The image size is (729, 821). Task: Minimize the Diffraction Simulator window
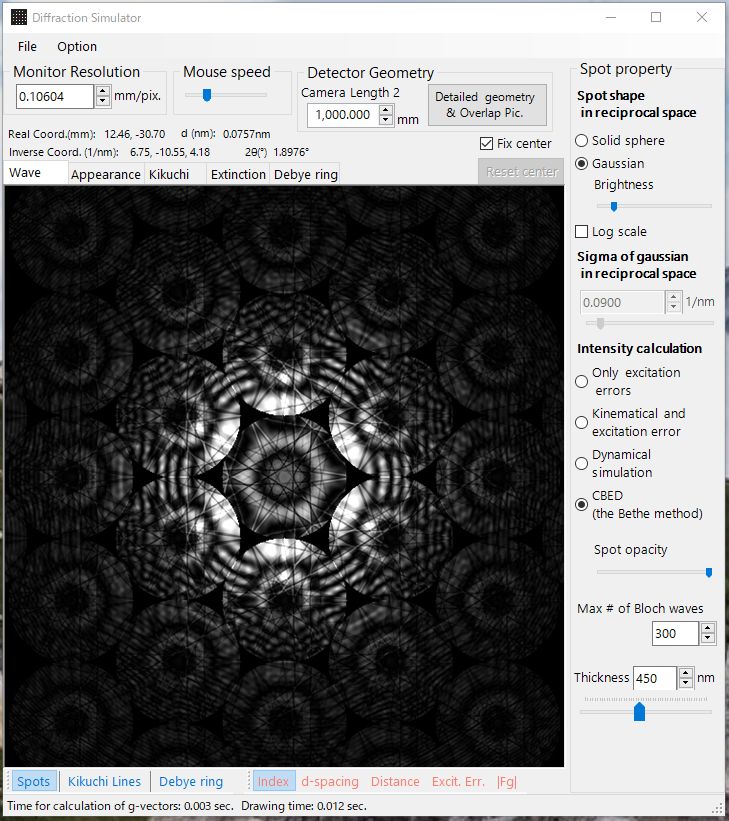click(x=611, y=17)
